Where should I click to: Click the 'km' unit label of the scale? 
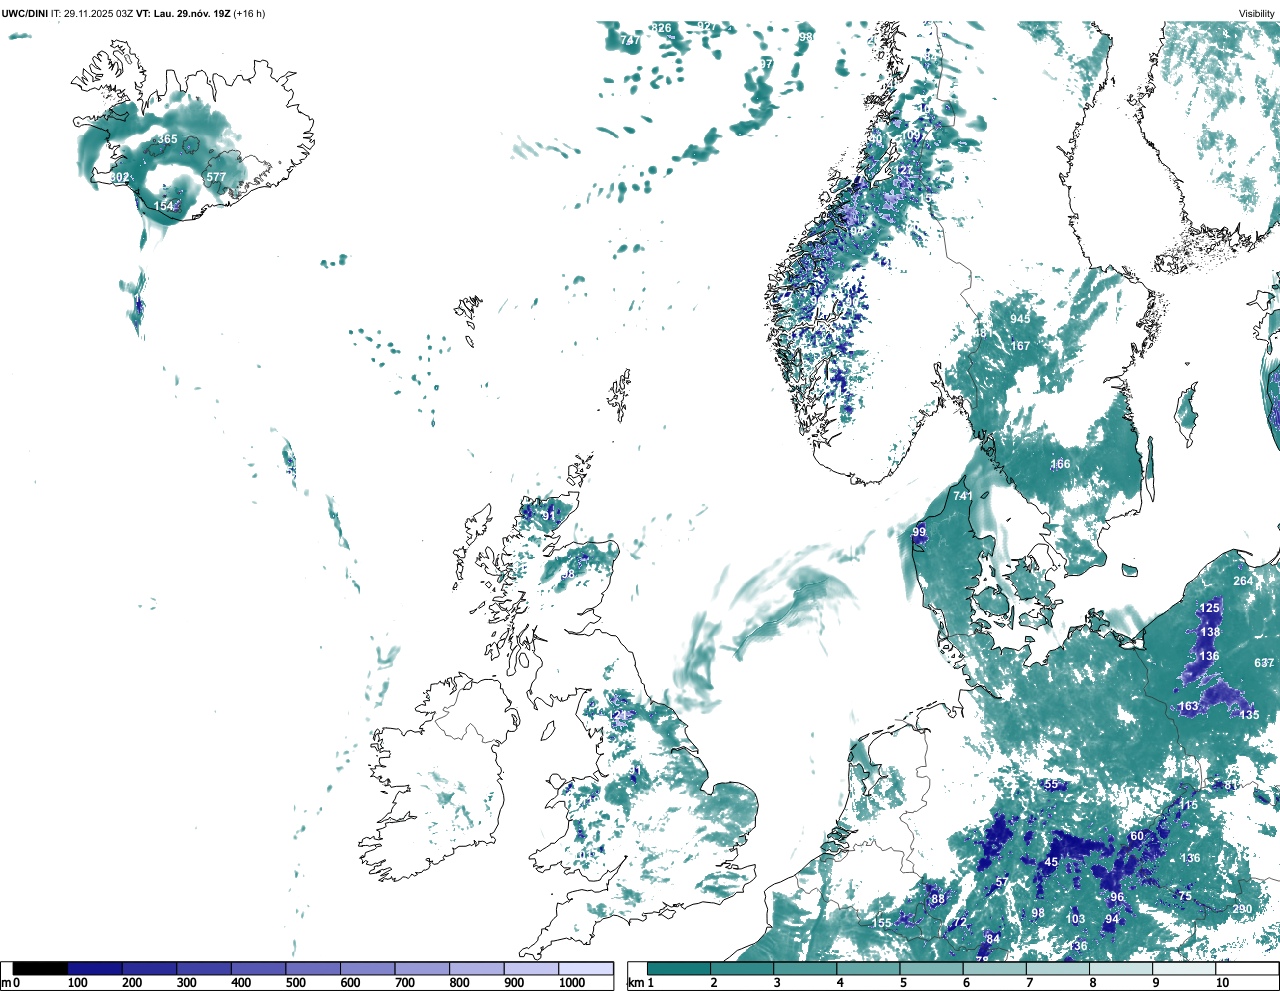pos(634,983)
